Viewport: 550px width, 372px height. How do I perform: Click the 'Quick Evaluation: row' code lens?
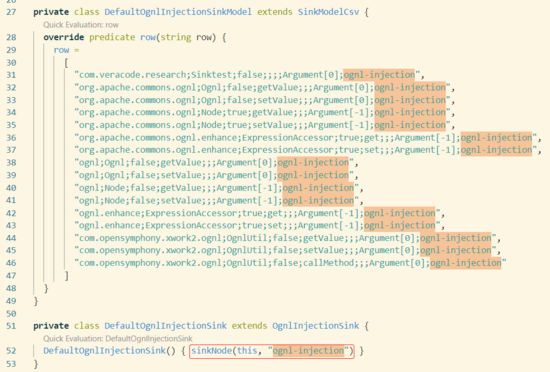81,25
